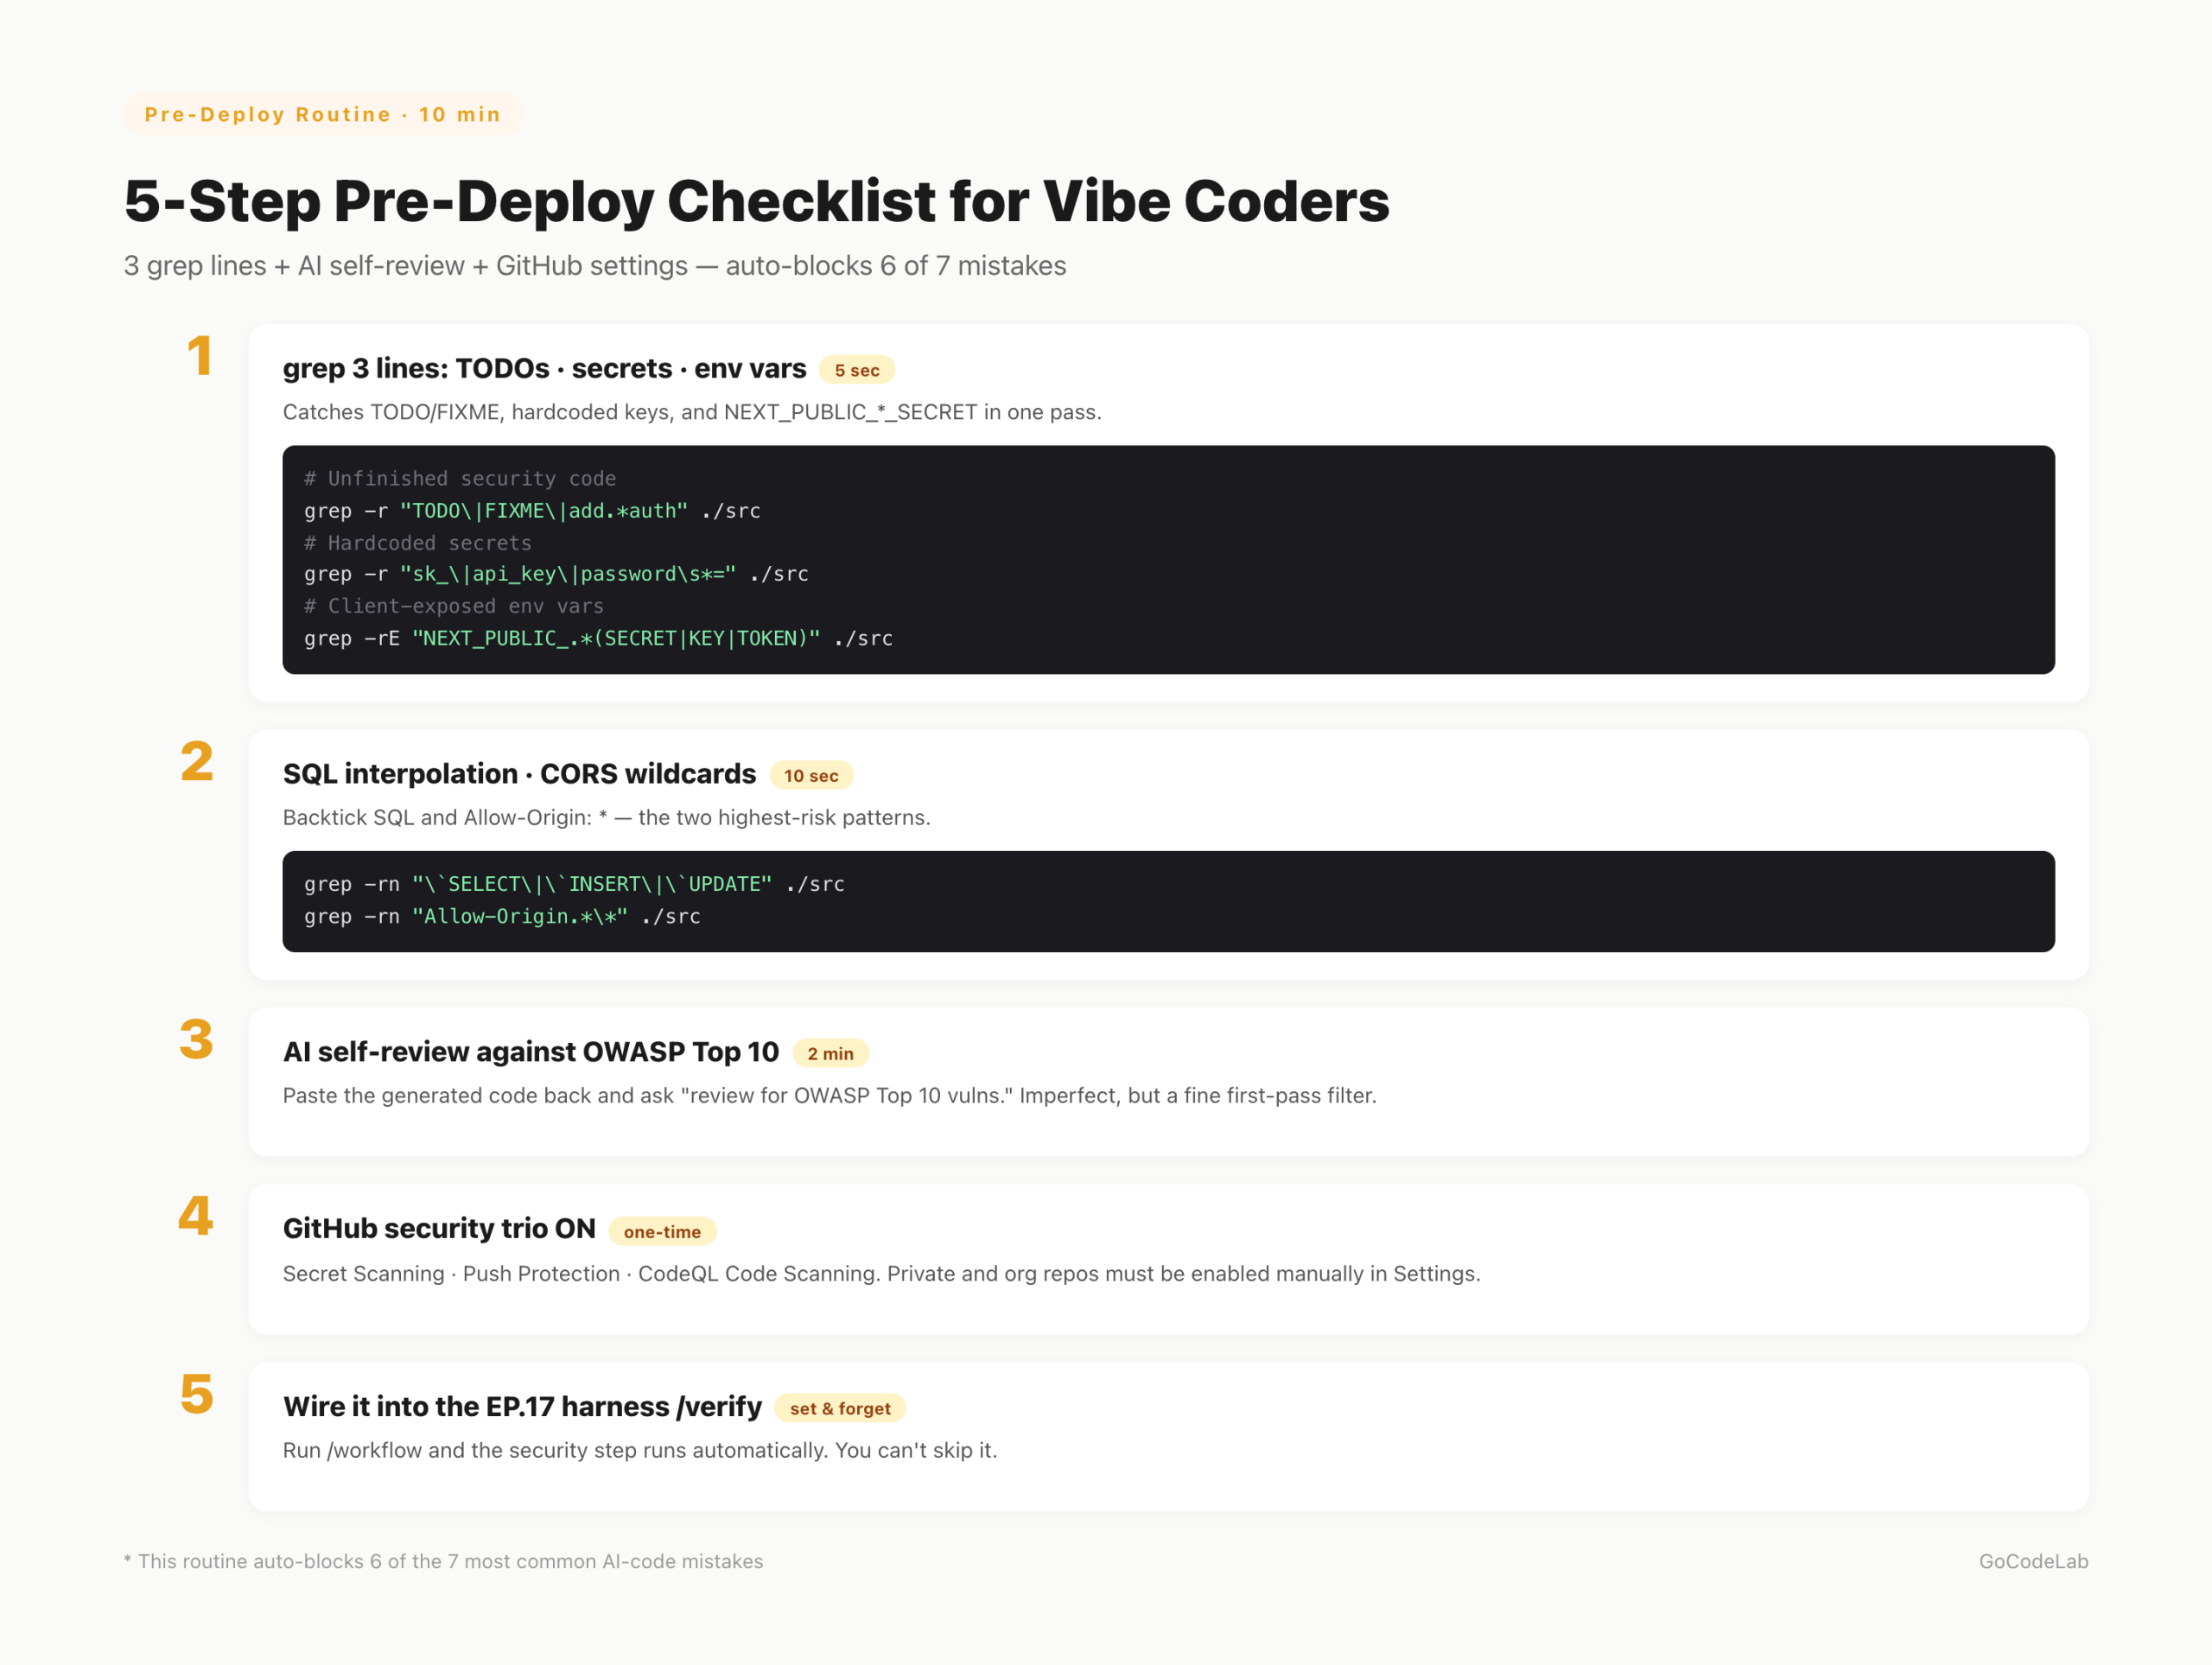2212x1665 pixels.
Task: Click the 'Wire it into the EP.17 harness /verify' heading
Action: point(521,1406)
